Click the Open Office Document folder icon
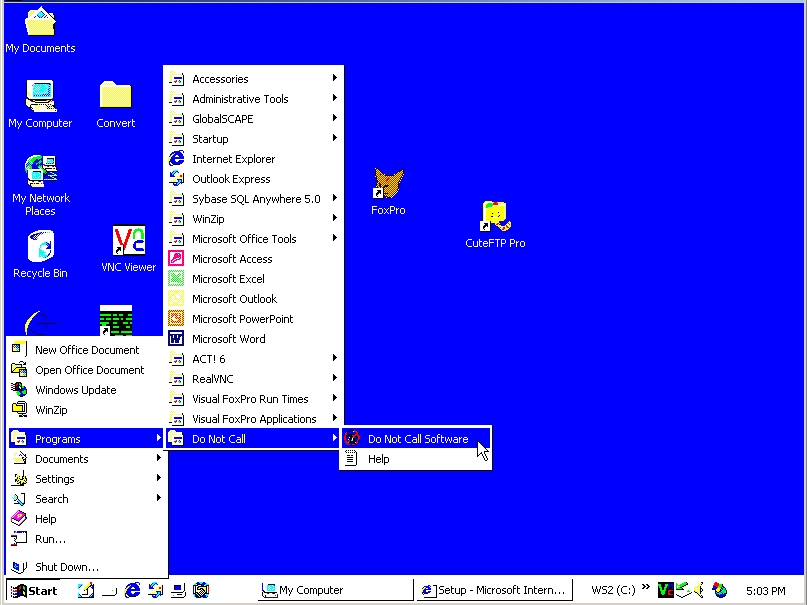Viewport: 807px width, 605px height. 19,369
